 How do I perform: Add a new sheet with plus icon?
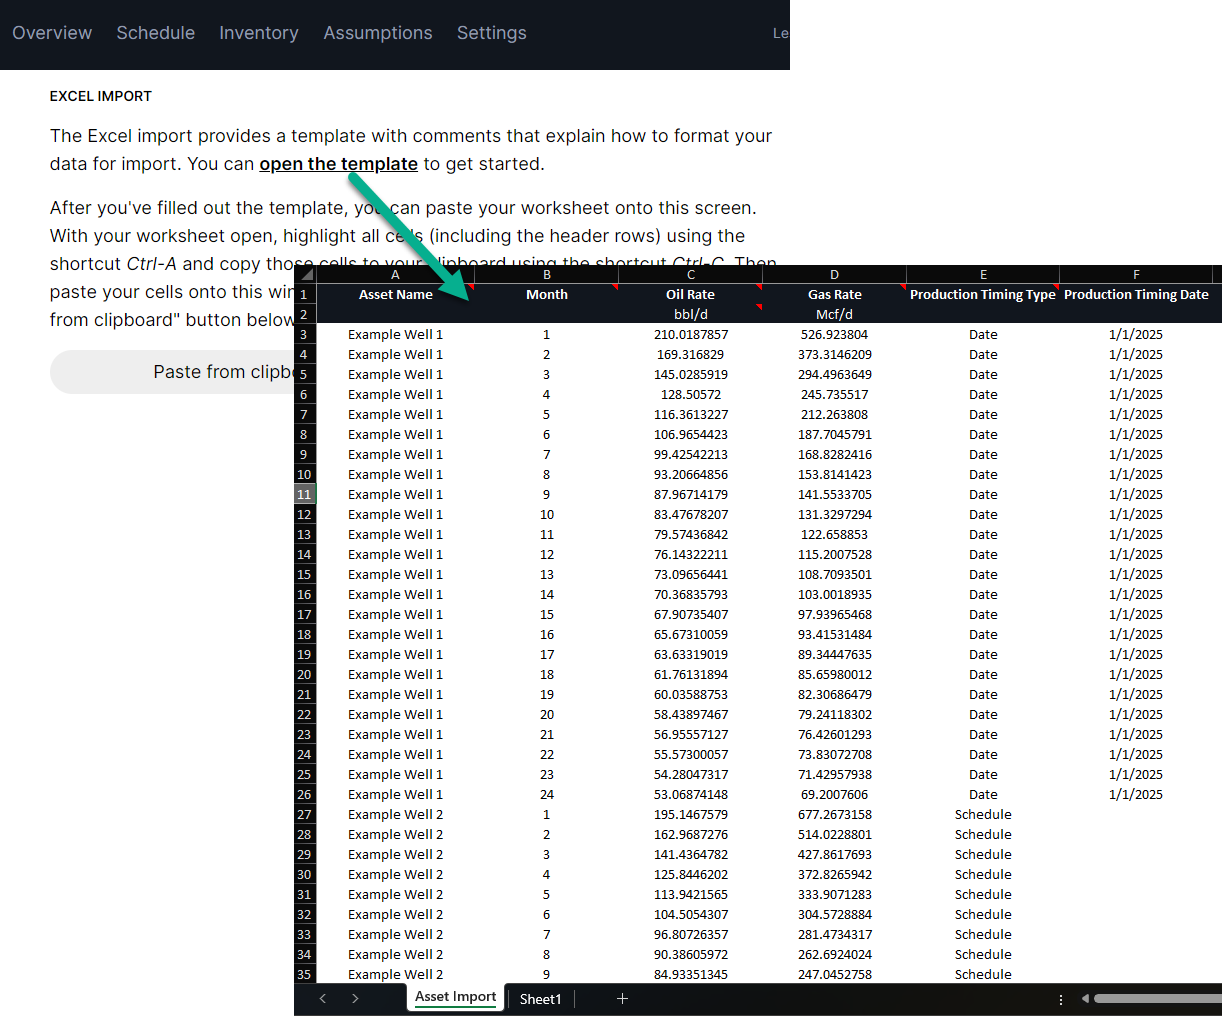(622, 999)
